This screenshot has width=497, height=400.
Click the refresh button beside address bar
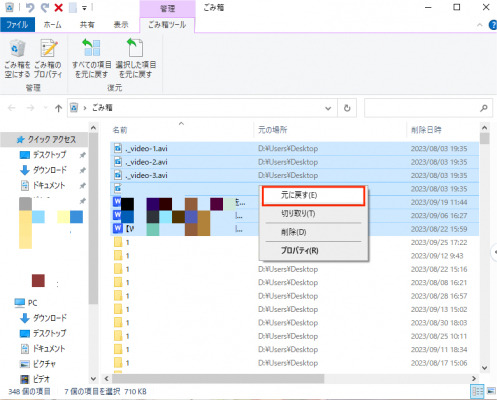pyautogui.click(x=347, y=108)
